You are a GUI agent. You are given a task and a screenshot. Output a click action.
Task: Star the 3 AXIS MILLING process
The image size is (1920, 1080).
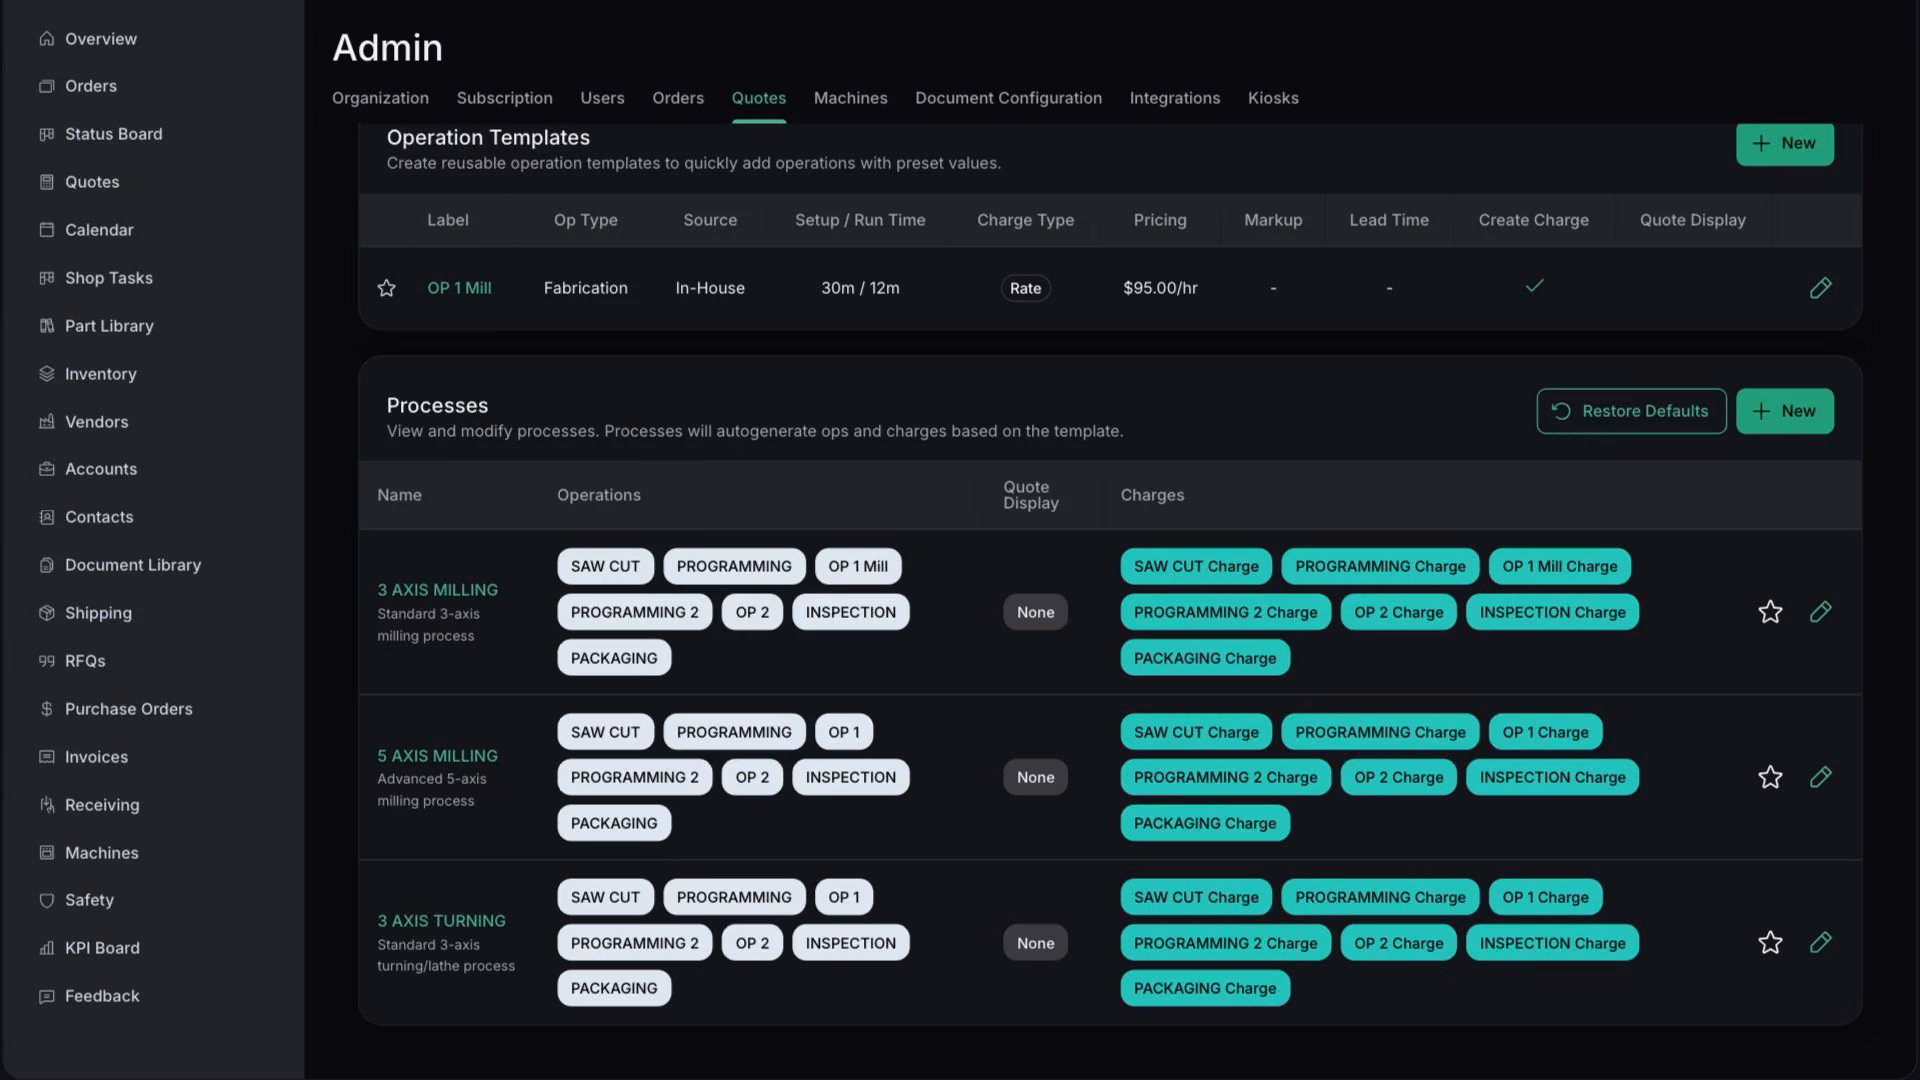pyautogui.click(x=1770, y=612)
